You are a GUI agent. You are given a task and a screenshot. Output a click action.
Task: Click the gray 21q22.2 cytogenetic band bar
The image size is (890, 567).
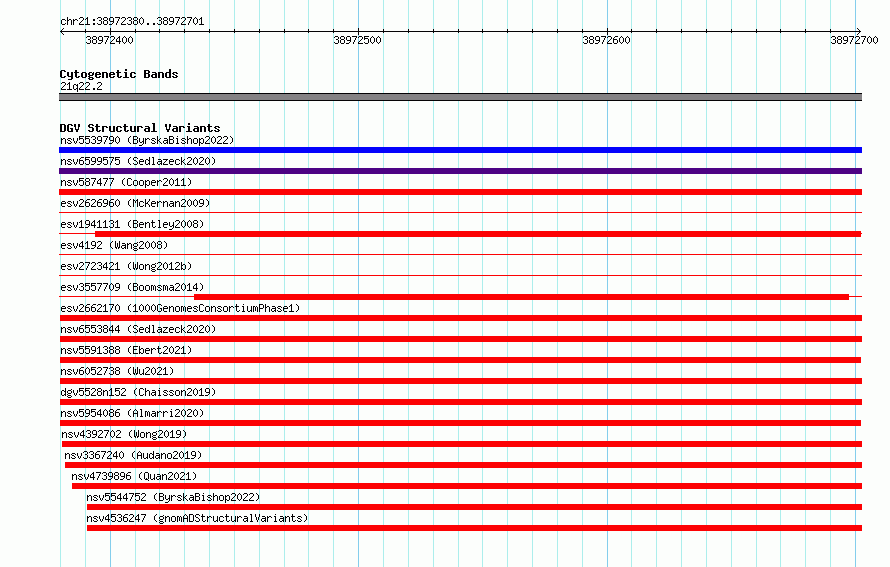point(460,97)
